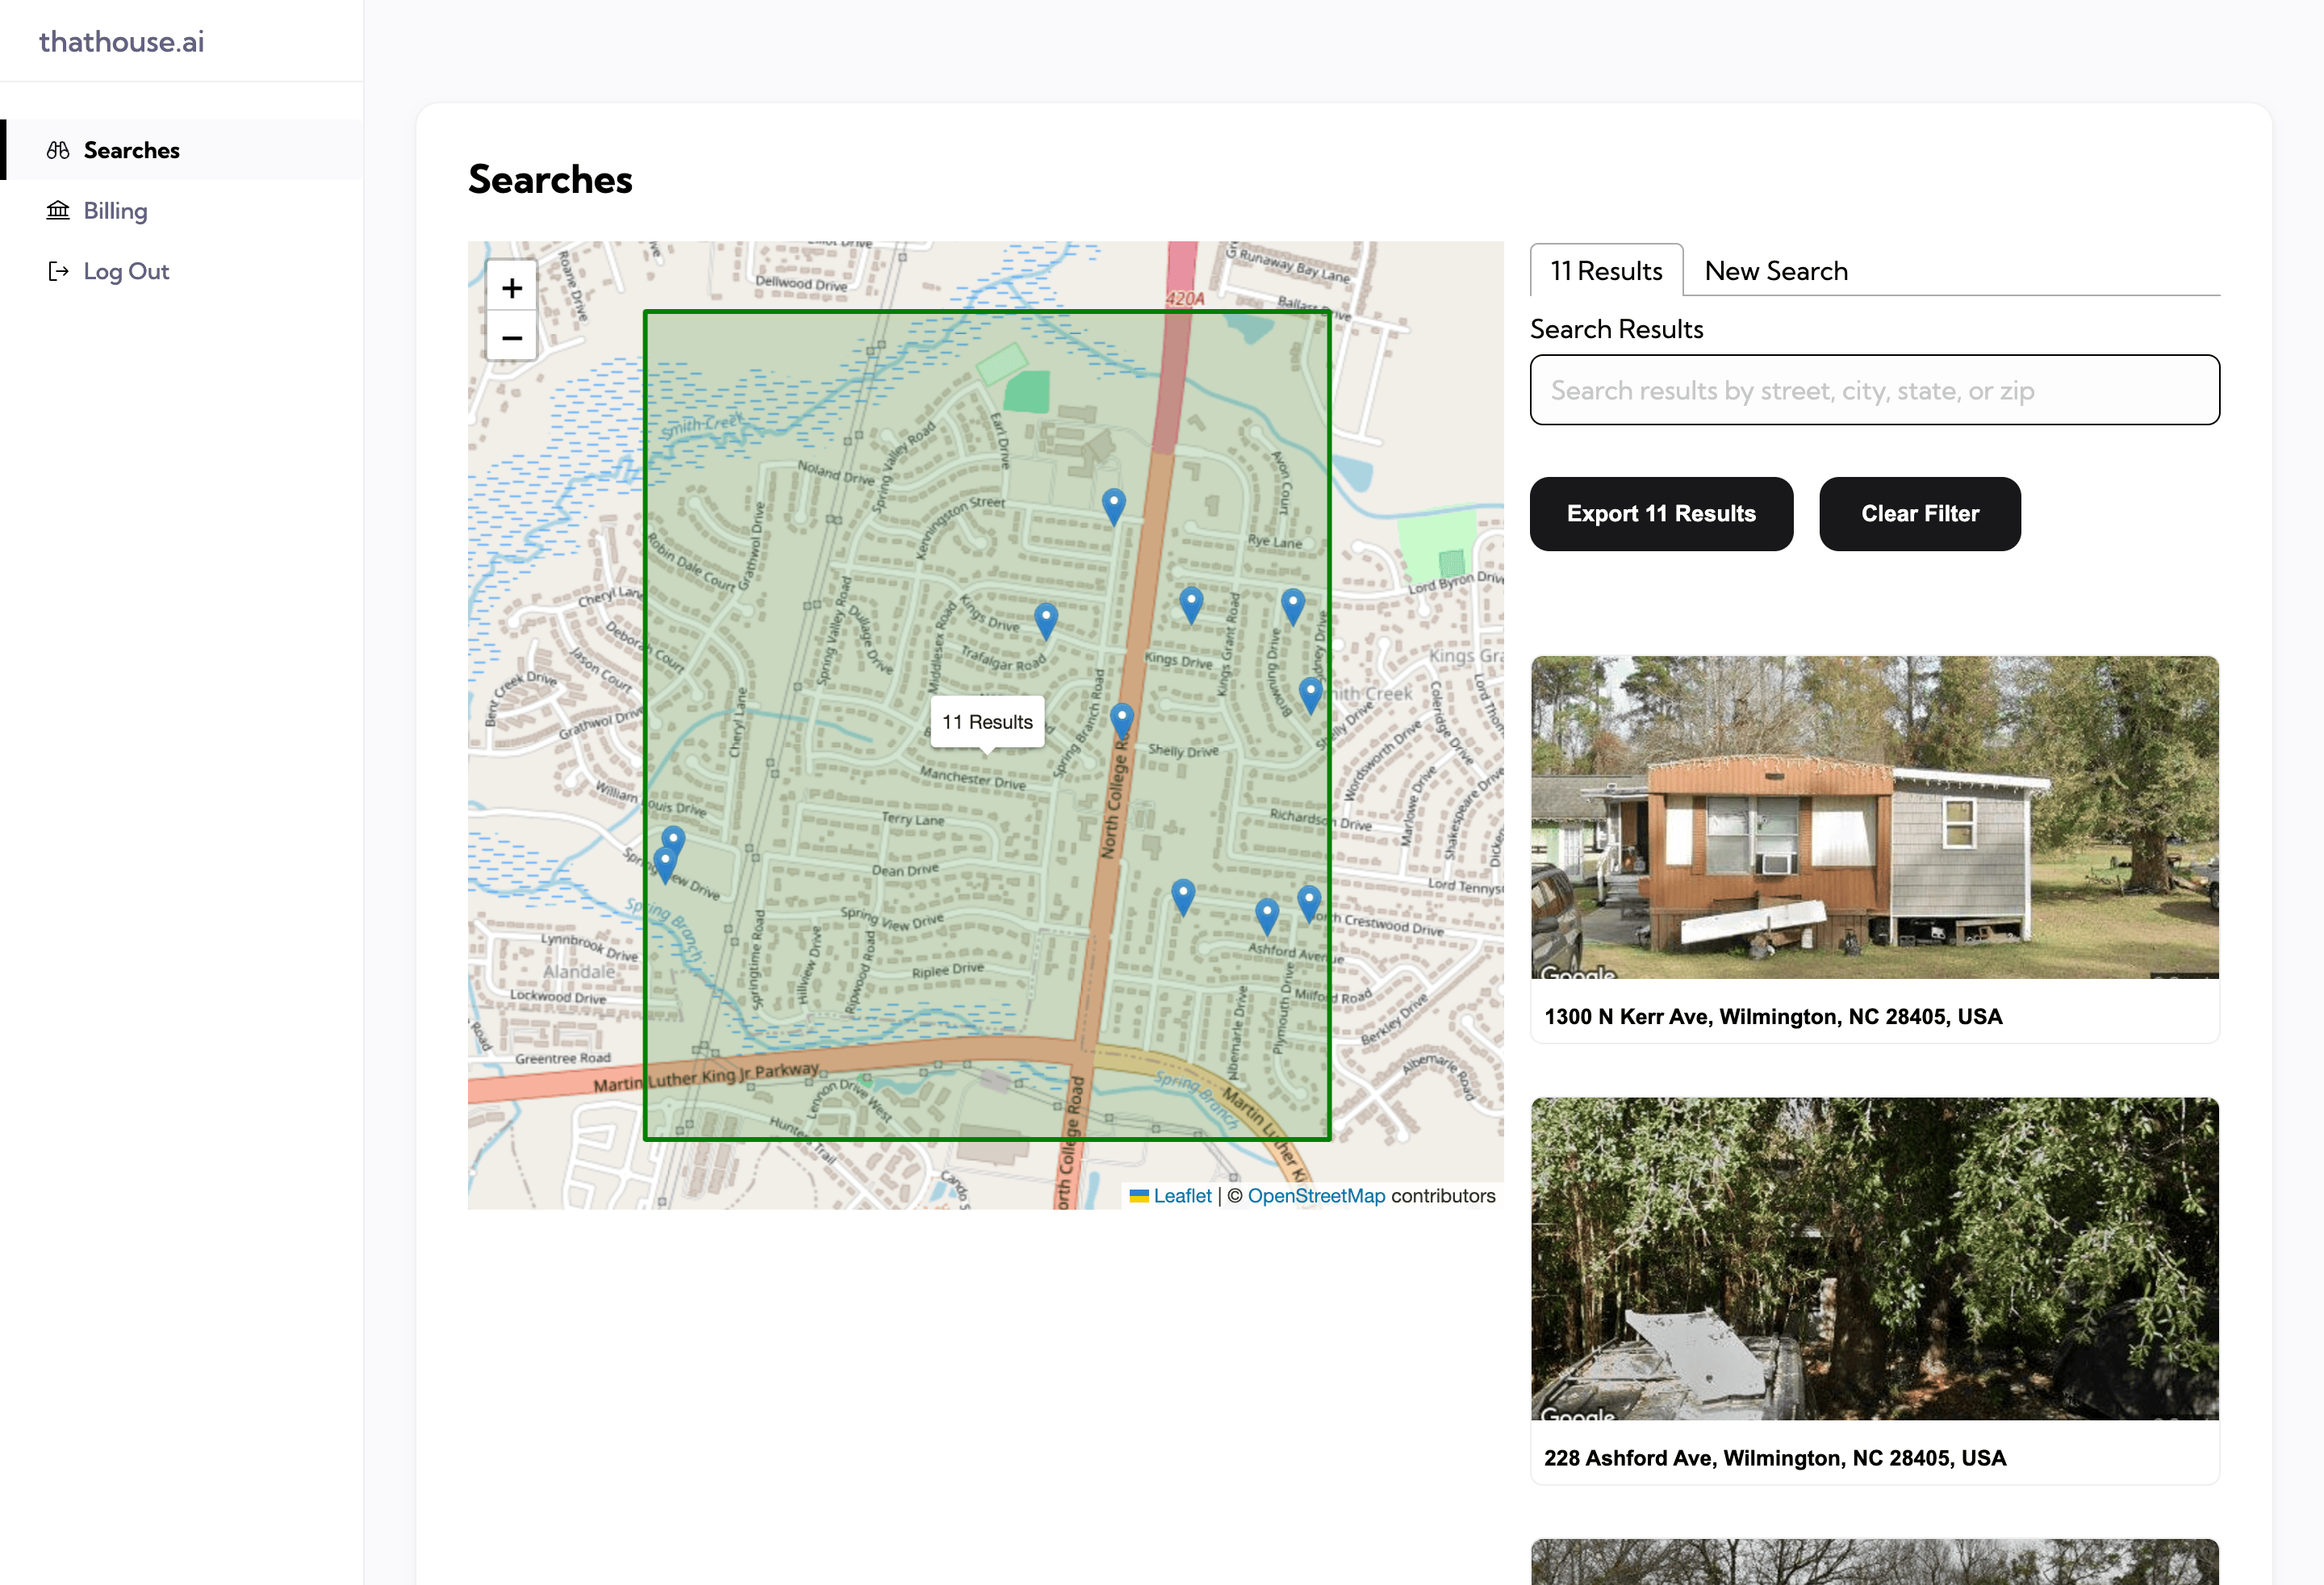Focus the search results address field
This screenshot has width=2324, height=1585.
tap(1875, 390)
